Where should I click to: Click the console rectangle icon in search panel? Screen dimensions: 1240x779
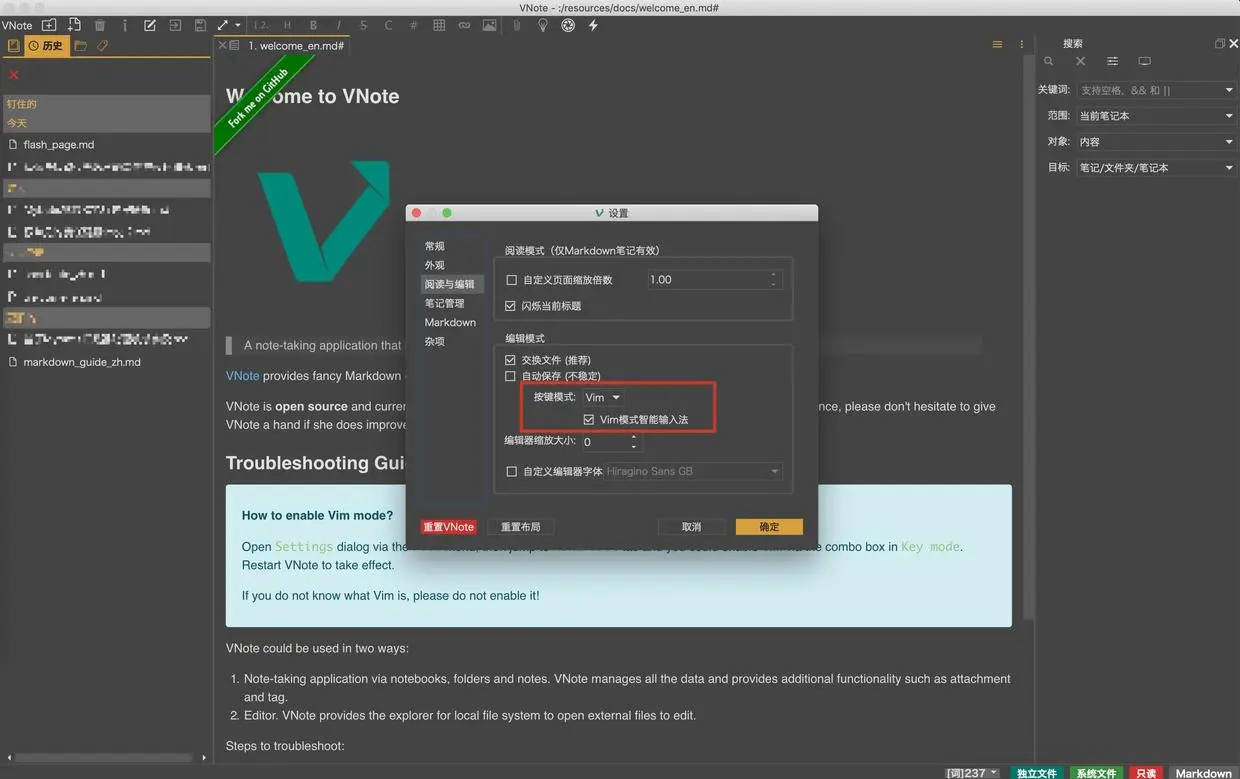point(1144,62)
